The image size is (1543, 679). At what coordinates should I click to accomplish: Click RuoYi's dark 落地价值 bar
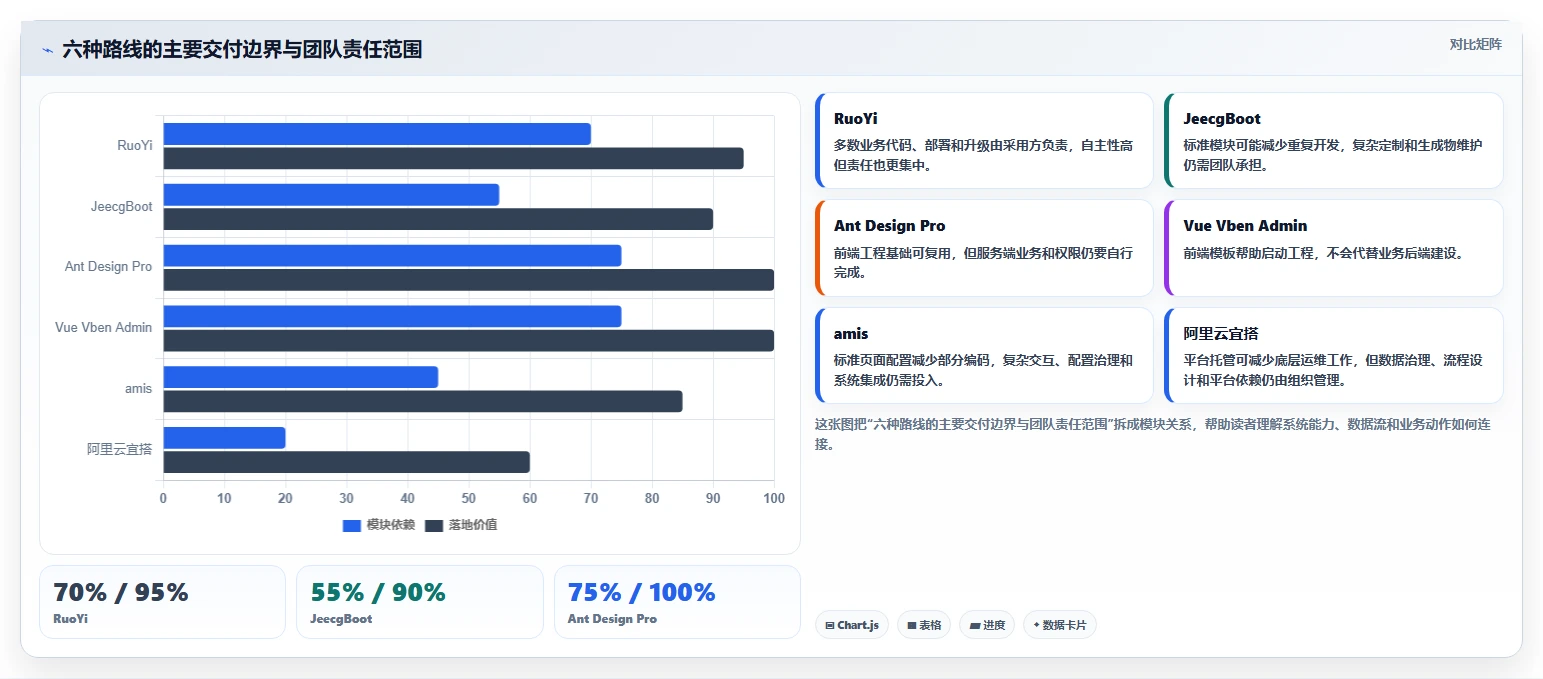click(x=453, y=158)
